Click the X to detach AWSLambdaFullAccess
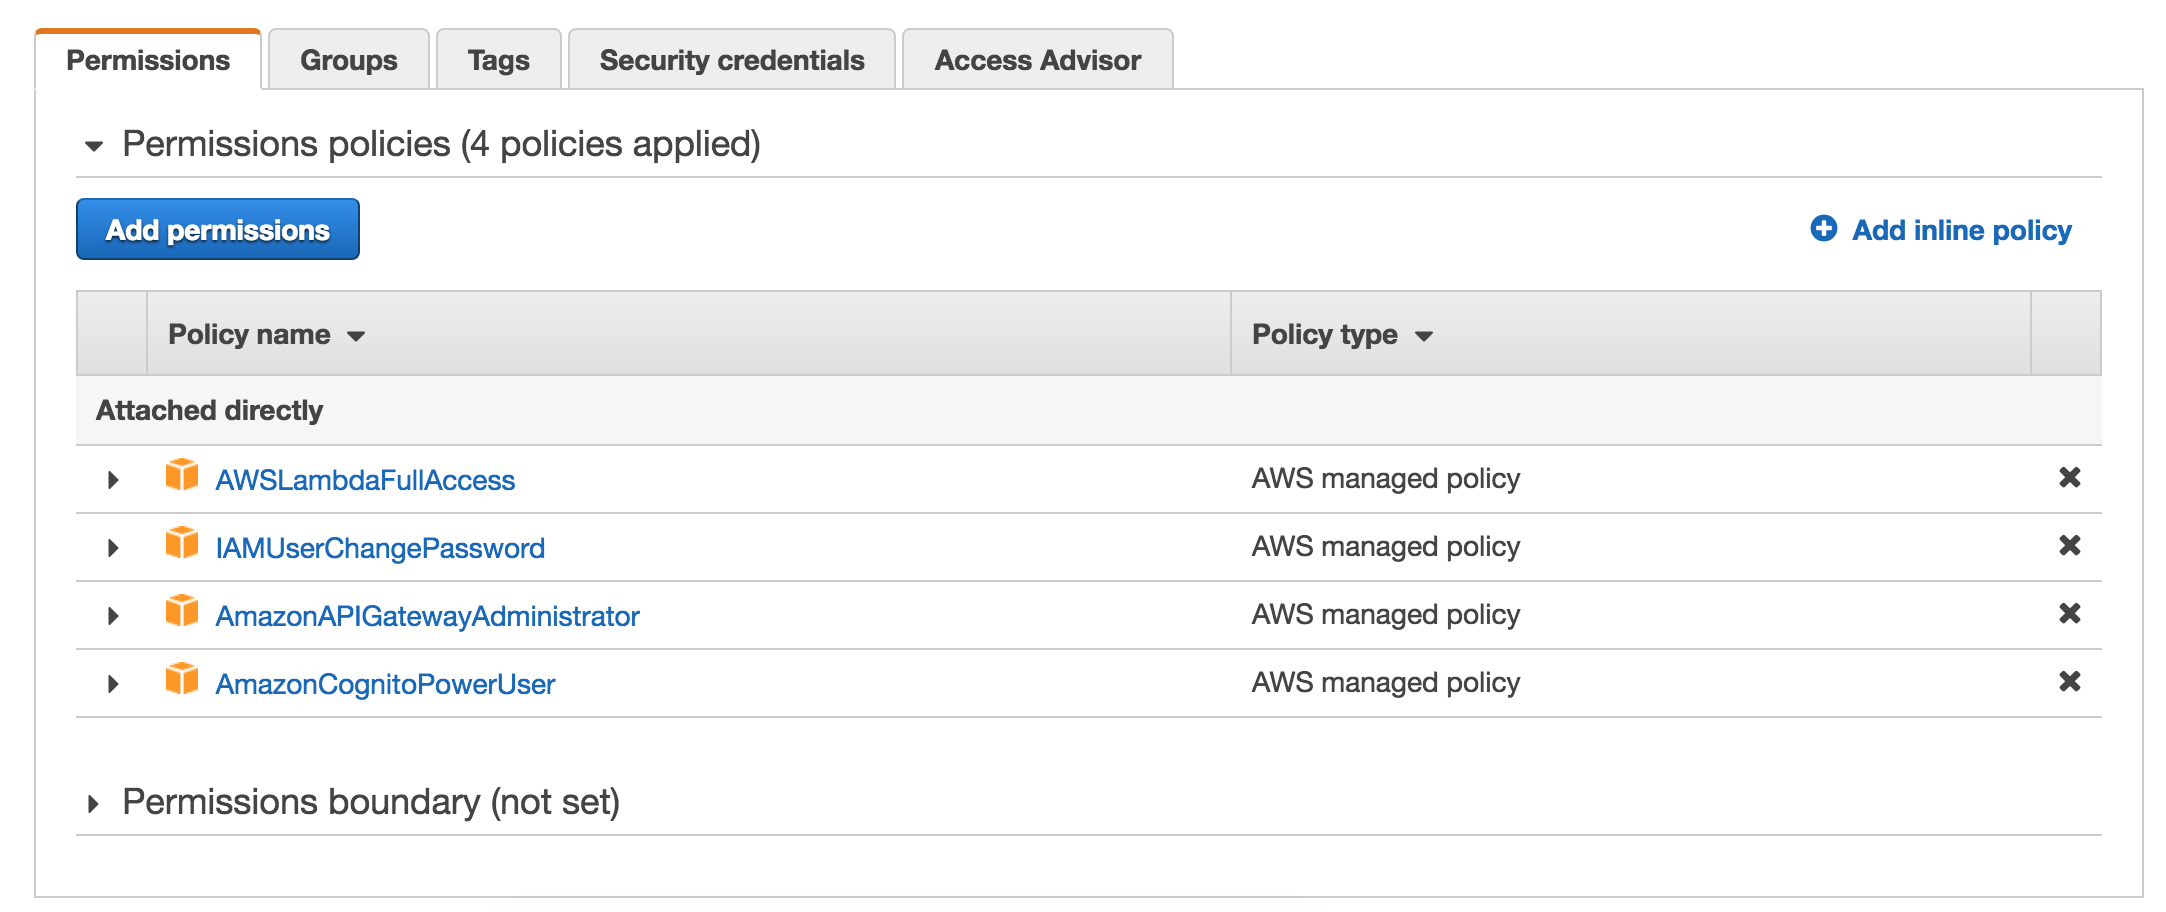 pos(2071,479)
